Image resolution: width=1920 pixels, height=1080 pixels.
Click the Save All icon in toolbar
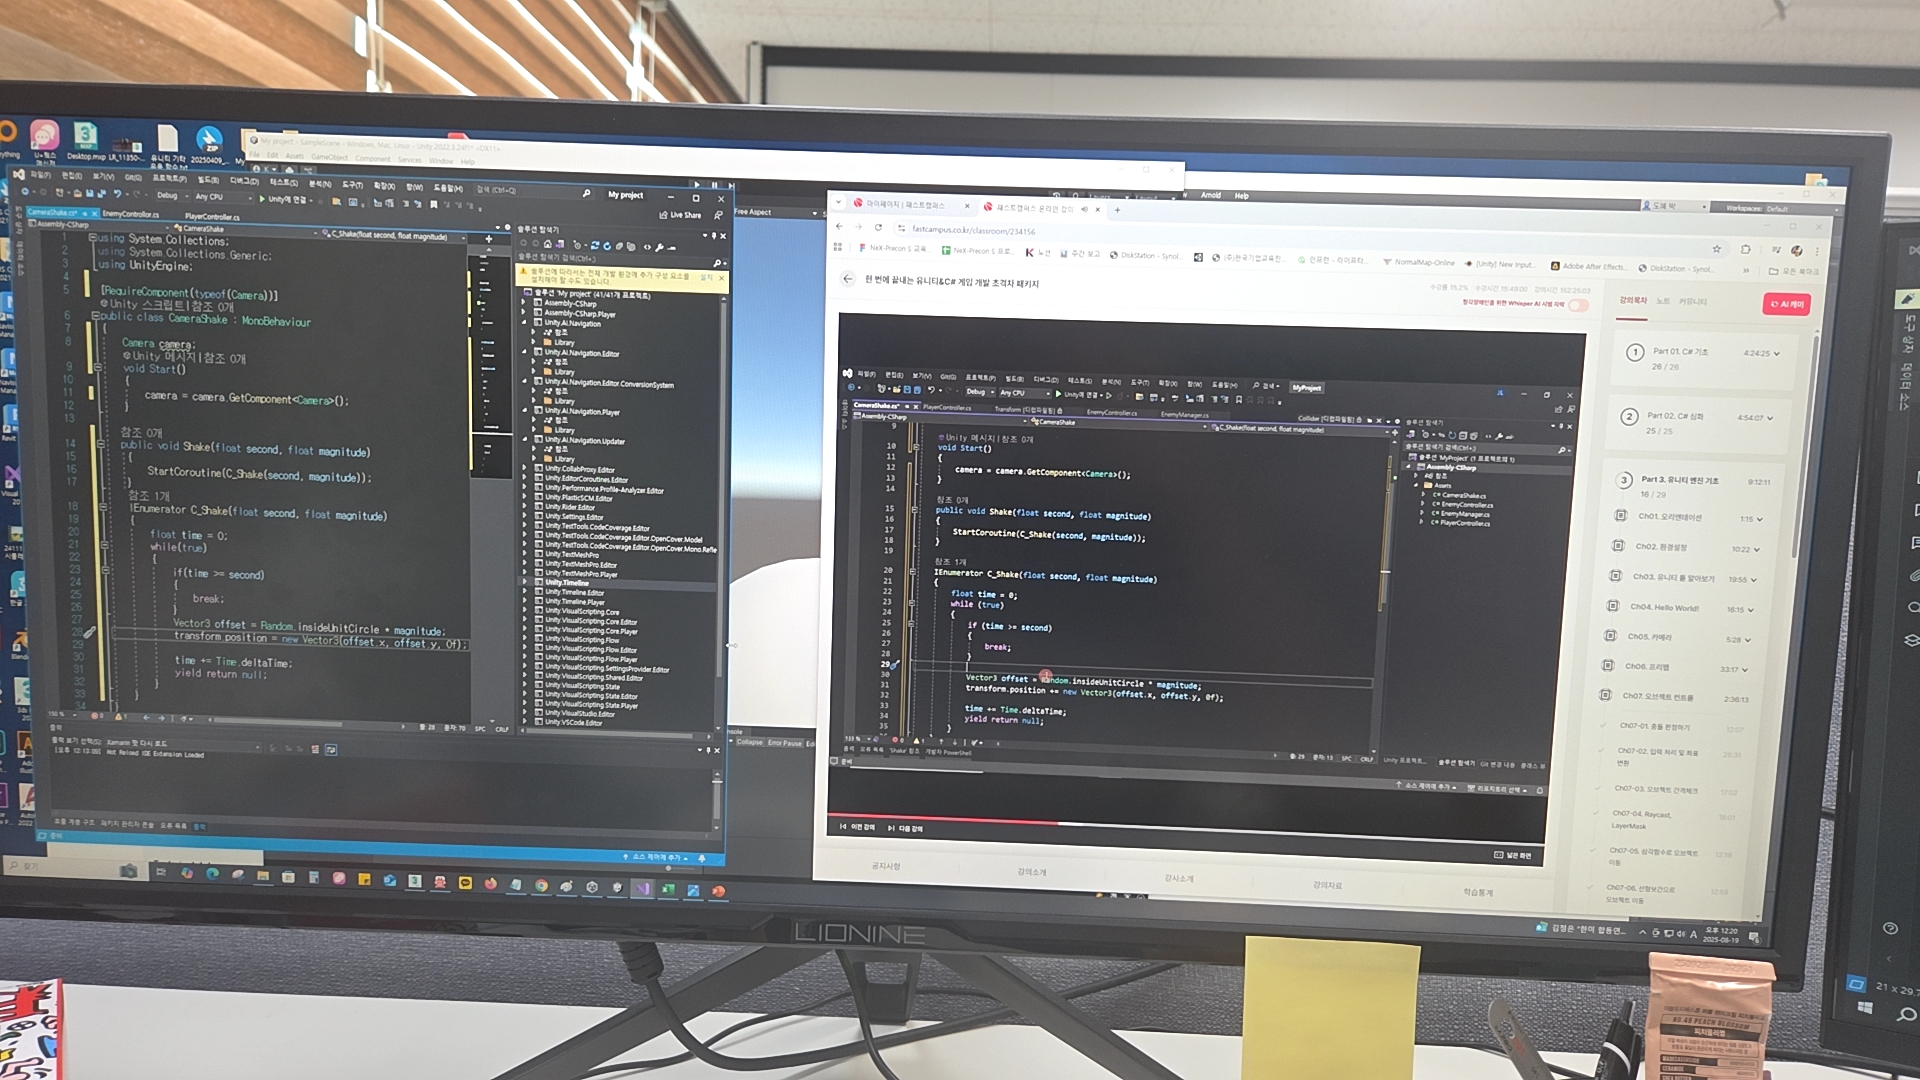pos(101,194)
